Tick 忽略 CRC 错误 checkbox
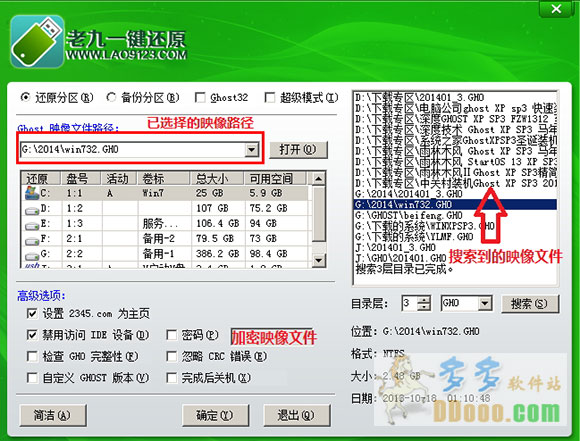This screenshot has width=580, height=441. point(171,356)
